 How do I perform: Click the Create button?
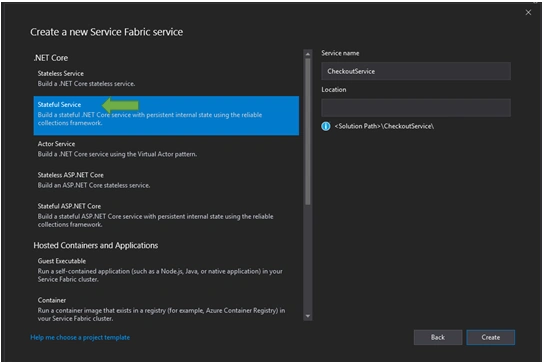(490, 337)
